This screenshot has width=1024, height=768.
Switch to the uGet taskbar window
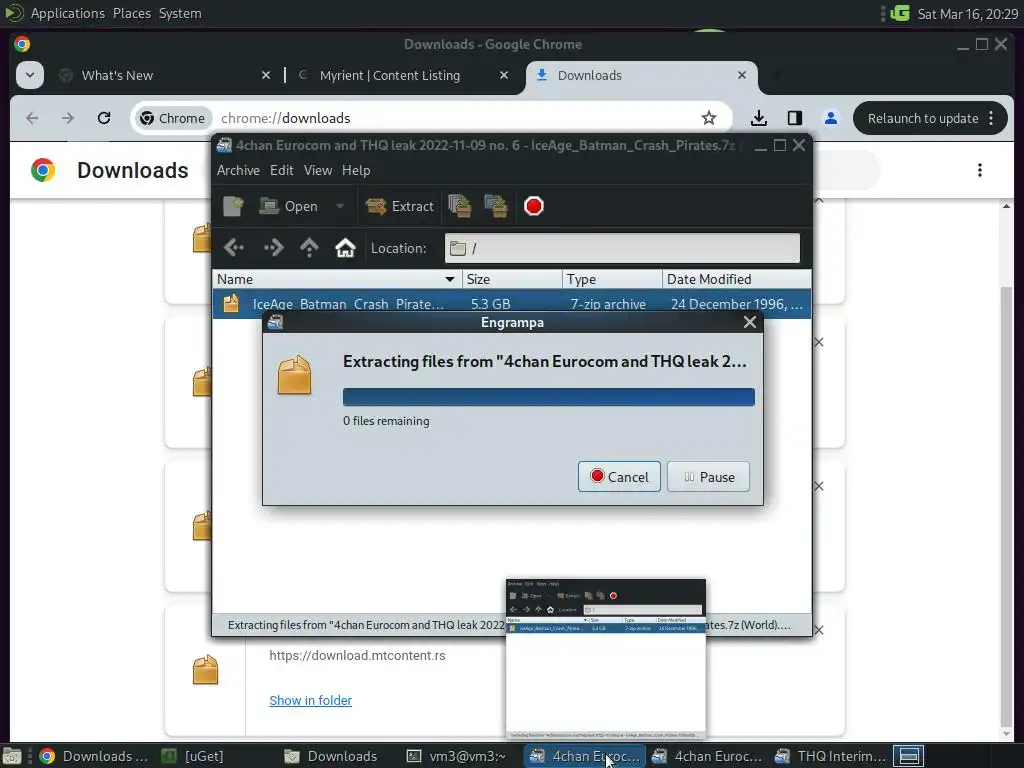(195, 756)
